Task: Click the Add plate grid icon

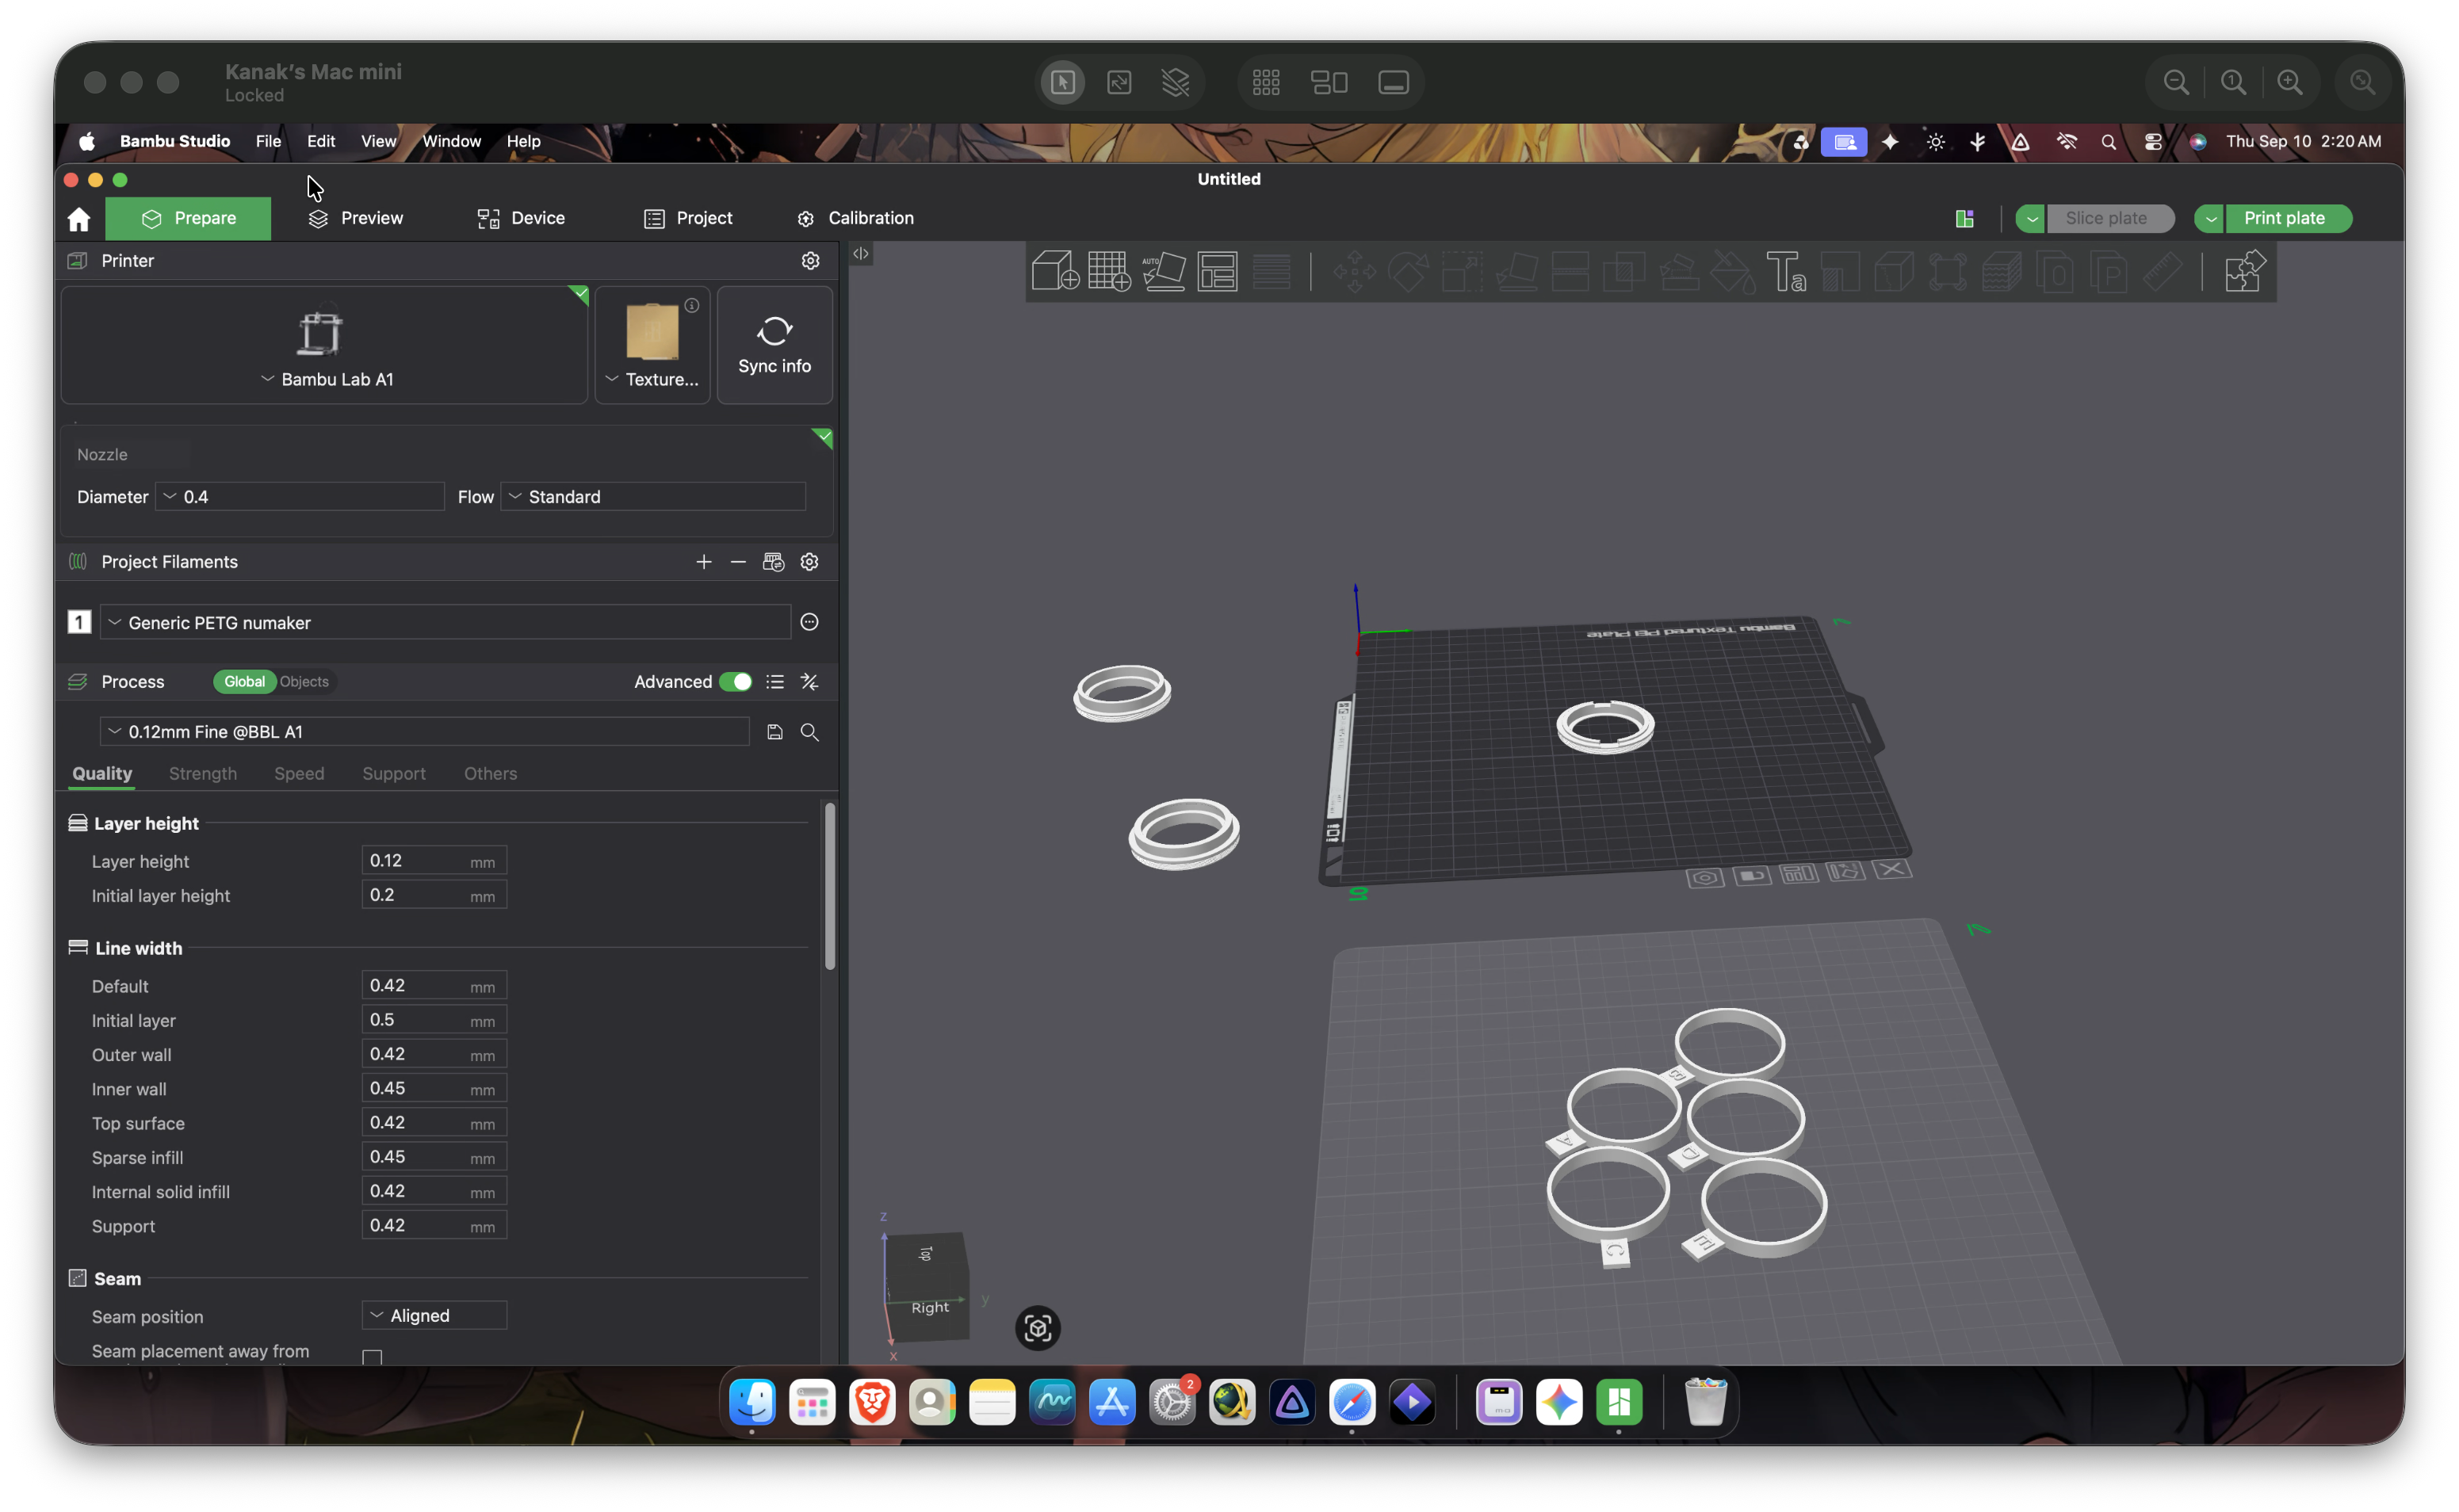Action: tap(1109, 271)
